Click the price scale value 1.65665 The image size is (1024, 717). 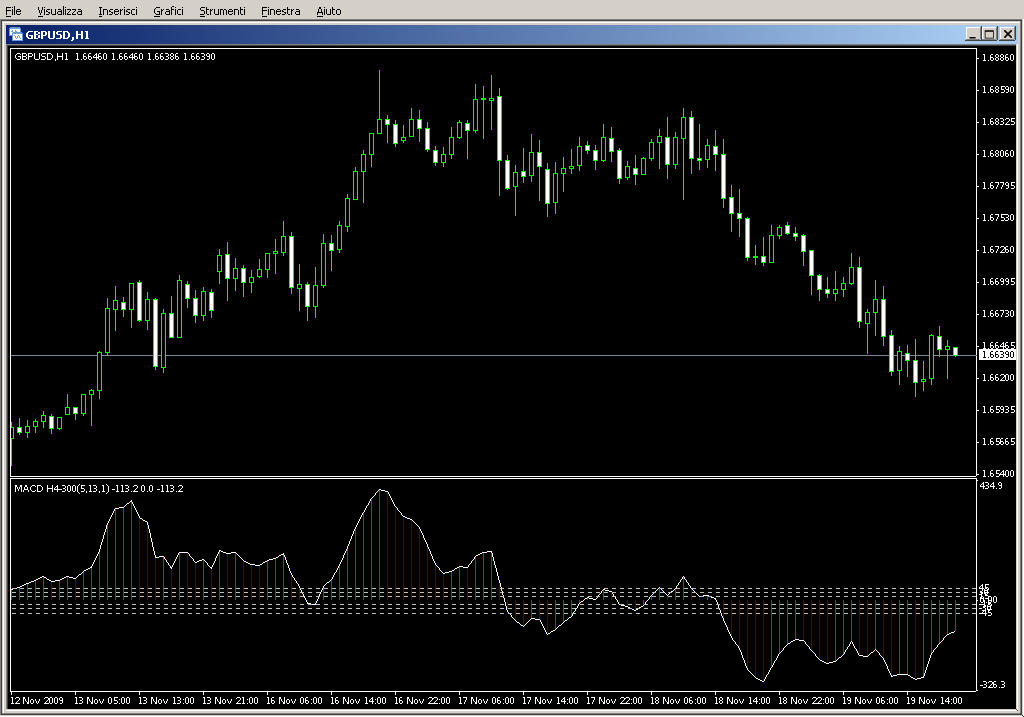999,441
